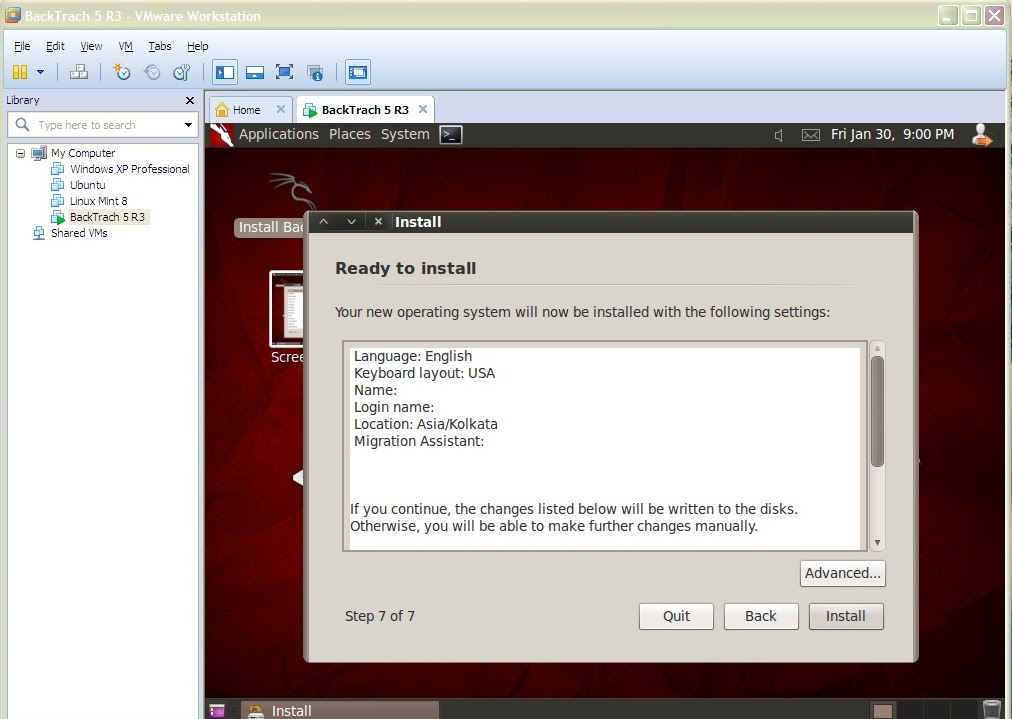The height and width of the screenshot is (719, 1012).
Task: Click the BackTrack dragon logo icon
Action: click(221, 134)
